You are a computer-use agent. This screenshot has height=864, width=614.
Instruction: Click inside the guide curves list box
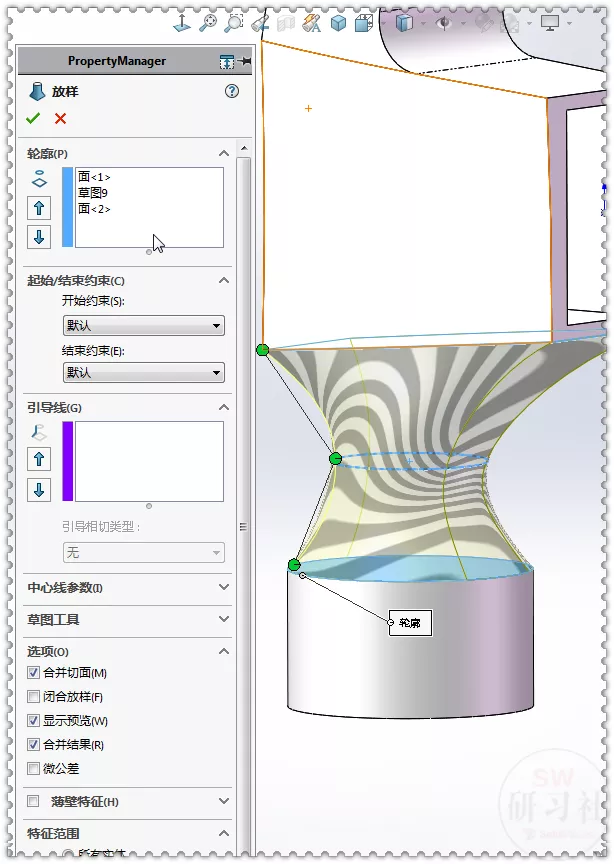click(149, 461)
